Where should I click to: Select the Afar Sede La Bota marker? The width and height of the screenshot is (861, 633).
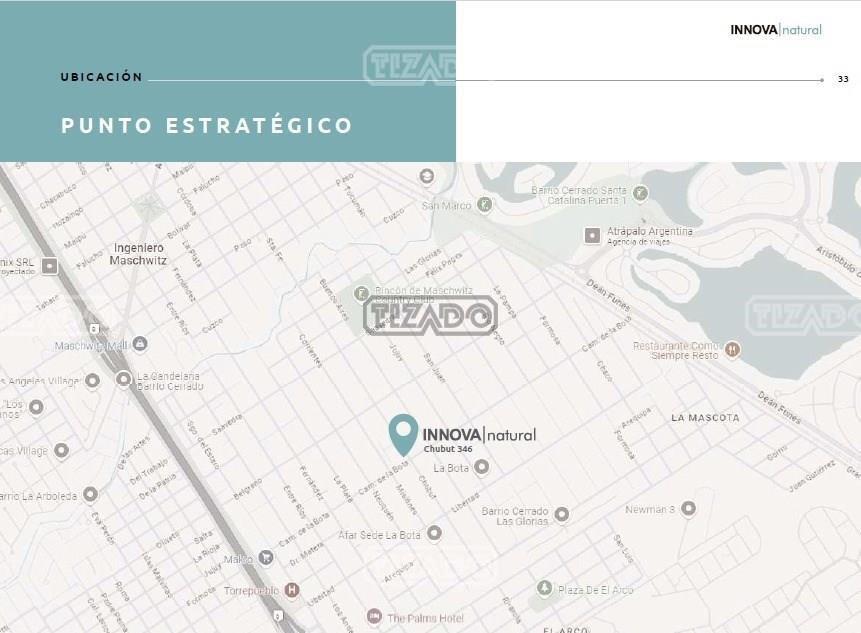tap(434, 533)
